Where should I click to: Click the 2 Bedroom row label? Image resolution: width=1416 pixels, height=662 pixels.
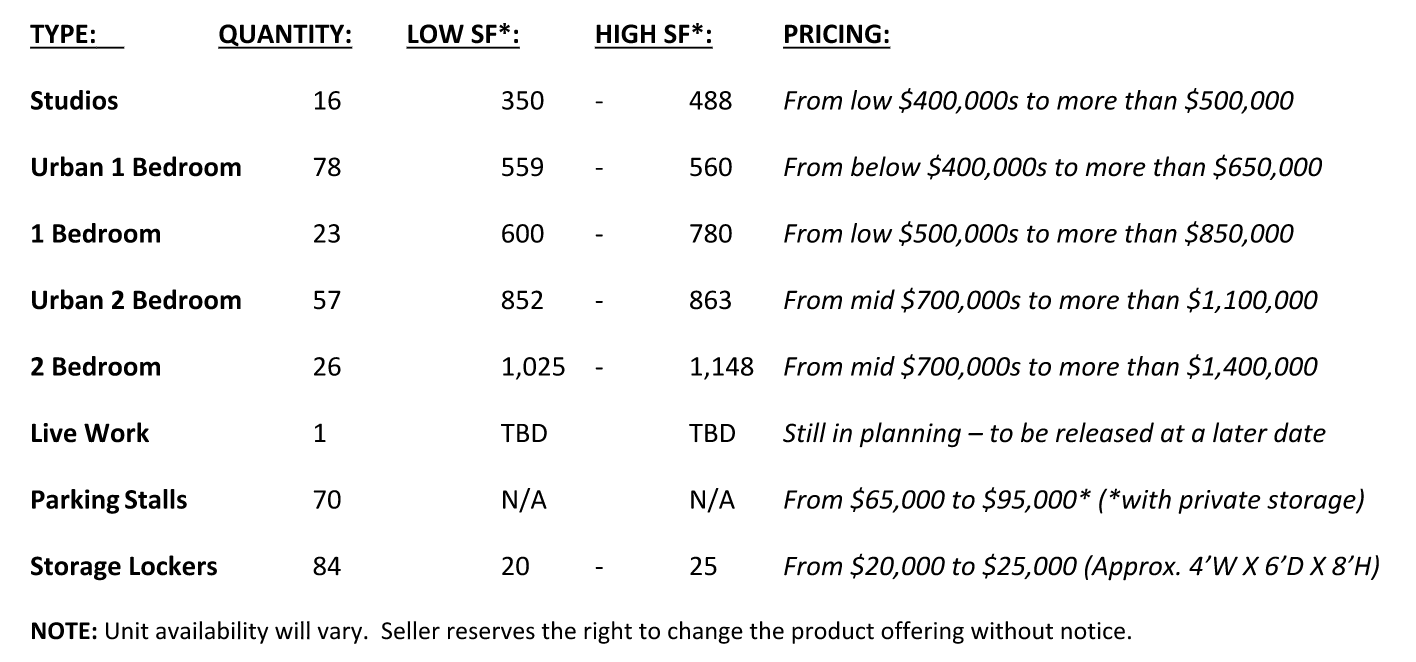pos(95,367)
